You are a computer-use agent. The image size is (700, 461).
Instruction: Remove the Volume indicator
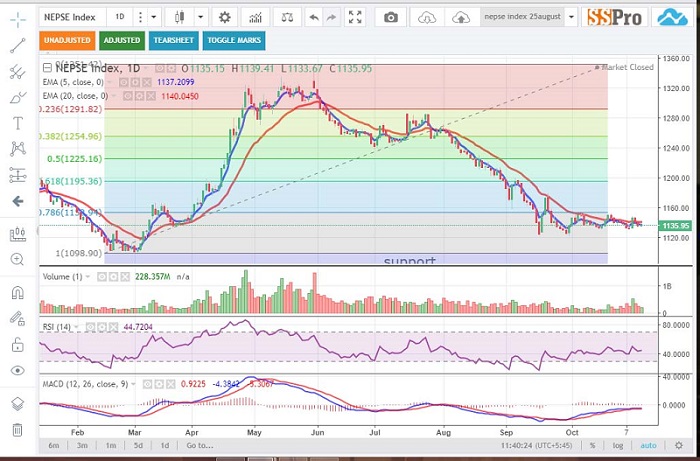(125, 277)
